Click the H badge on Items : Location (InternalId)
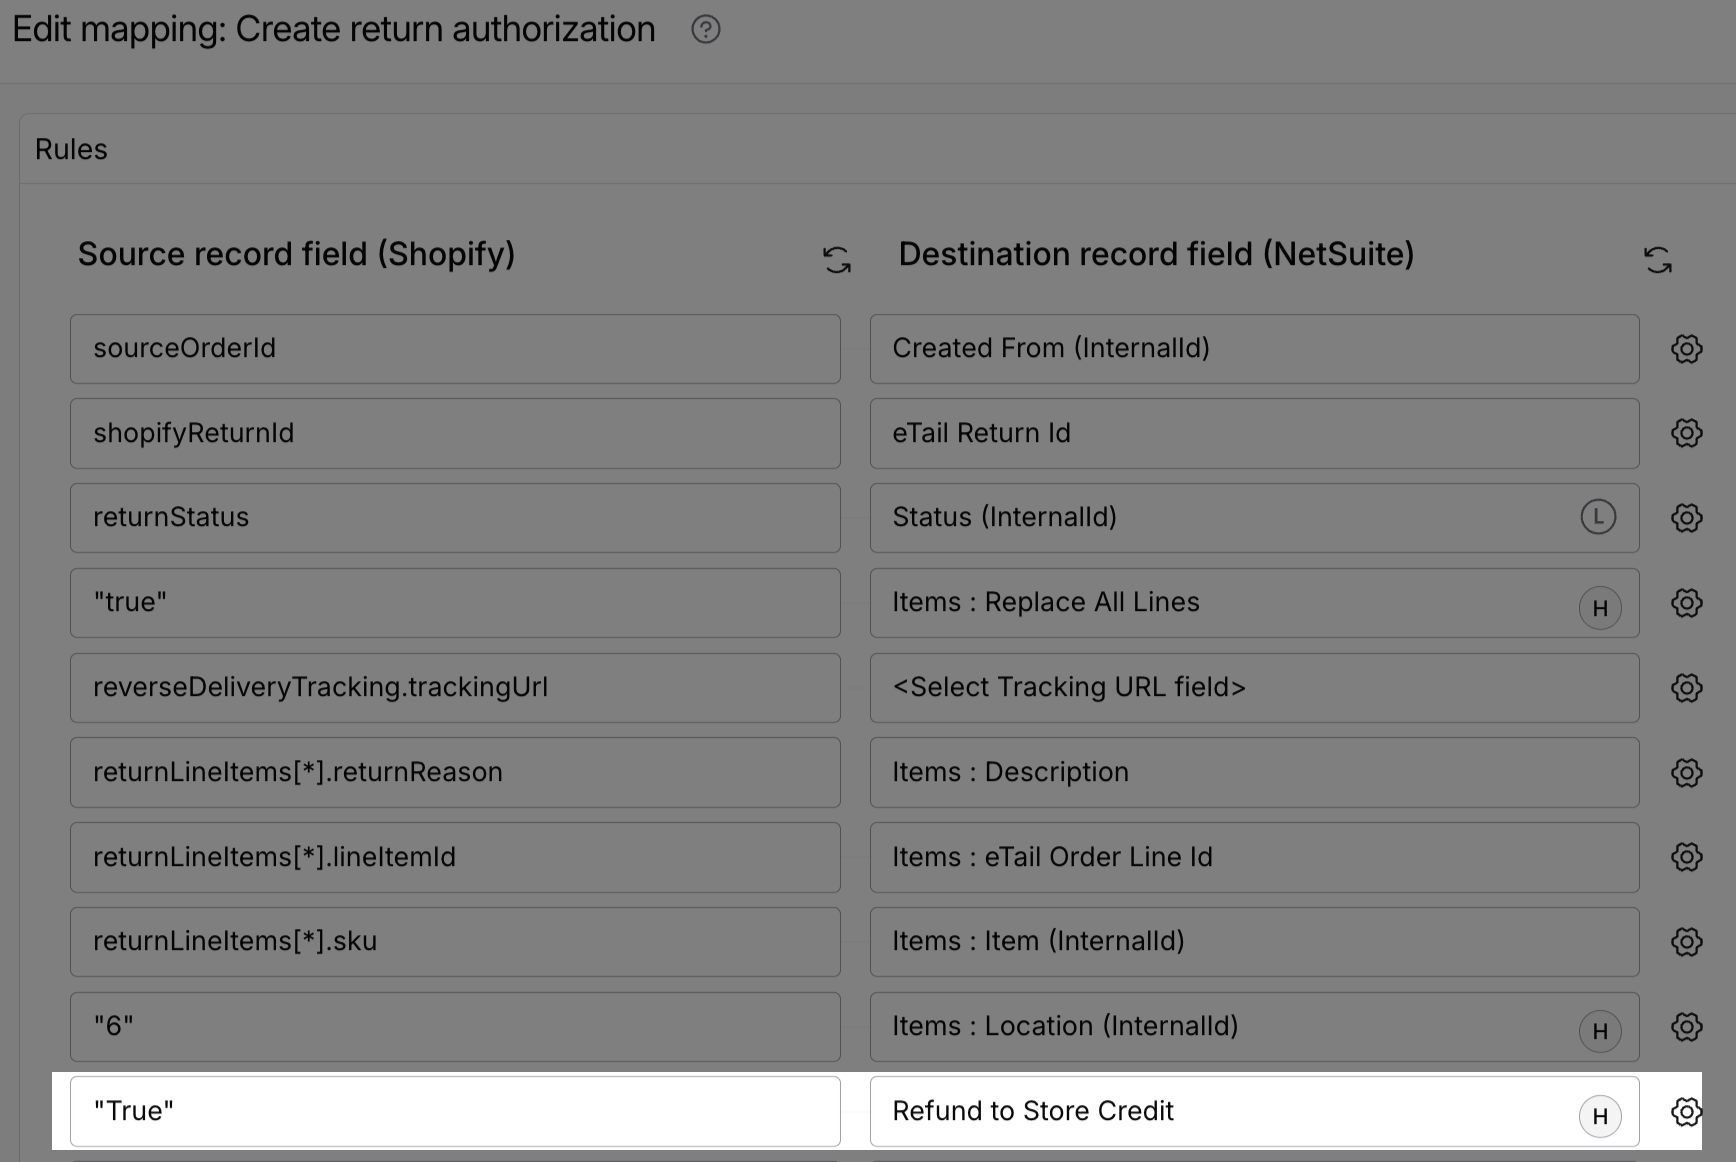The width and height of the screenshot is (1736, 1162). coord(1600,1031)
